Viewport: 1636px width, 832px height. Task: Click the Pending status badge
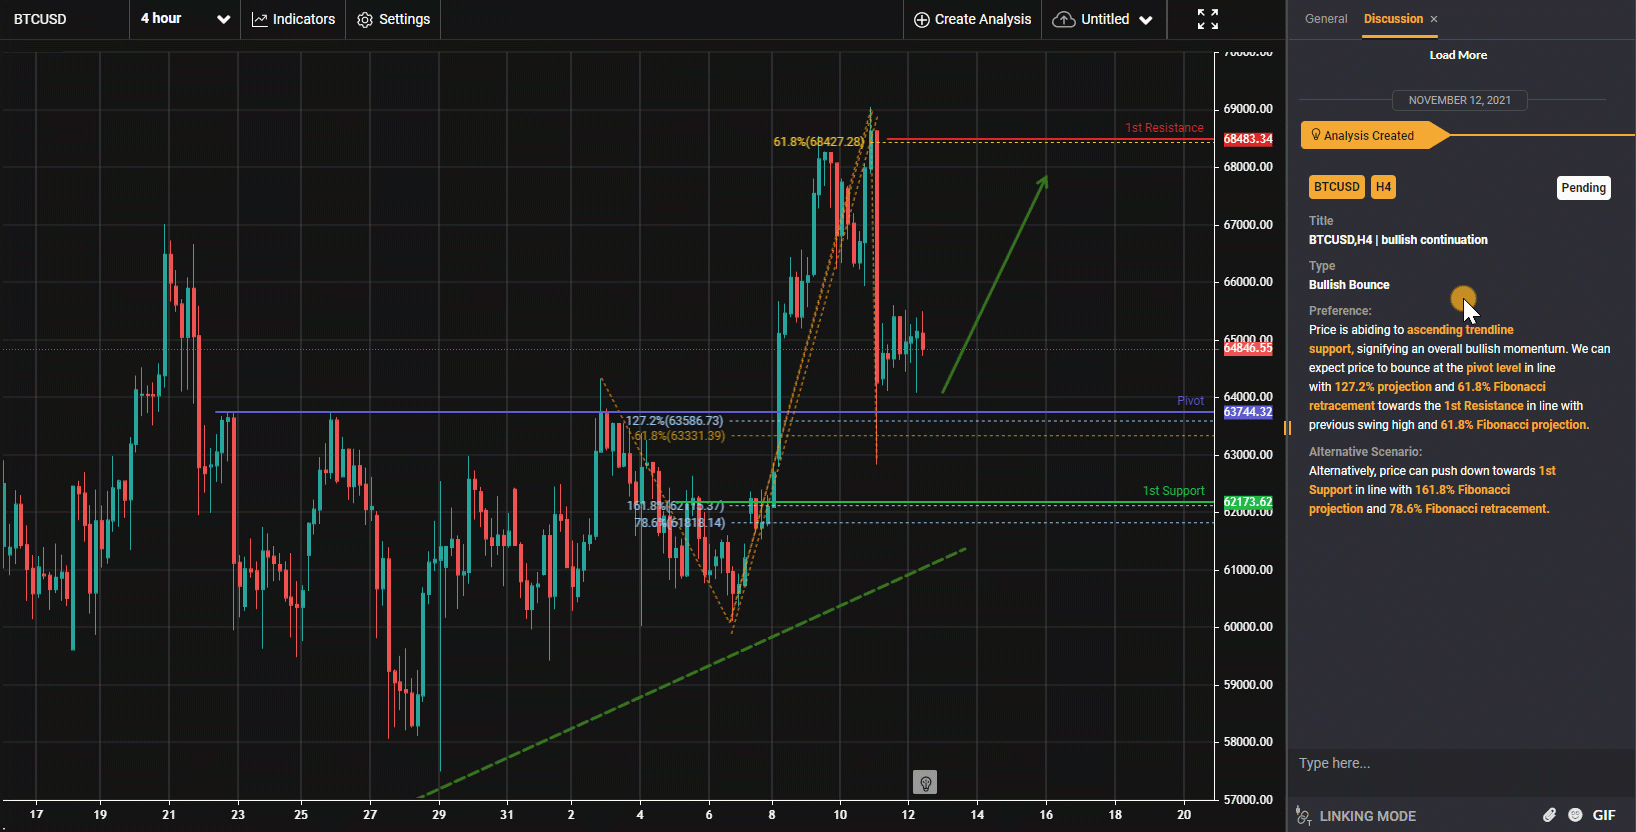(1584, 188)
